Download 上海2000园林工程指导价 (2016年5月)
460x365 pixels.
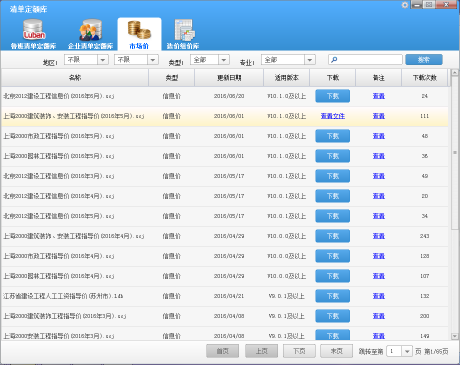(333, 156)
